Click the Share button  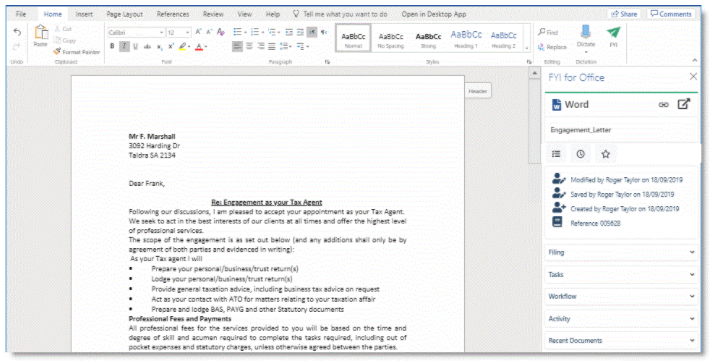(624, 14)
